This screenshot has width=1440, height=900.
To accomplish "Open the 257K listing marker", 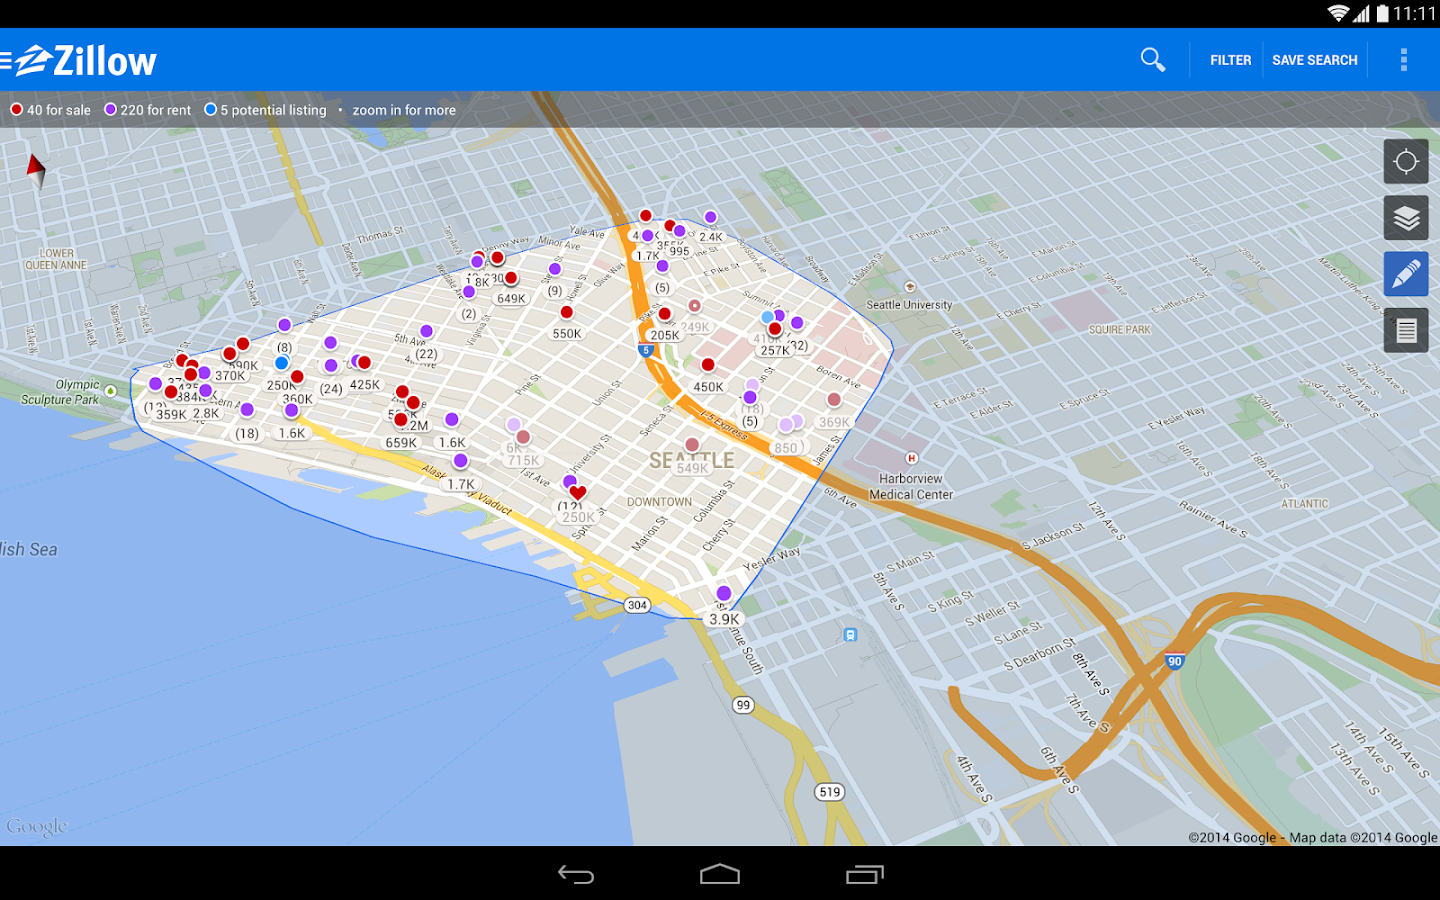I will click(774, 350).
